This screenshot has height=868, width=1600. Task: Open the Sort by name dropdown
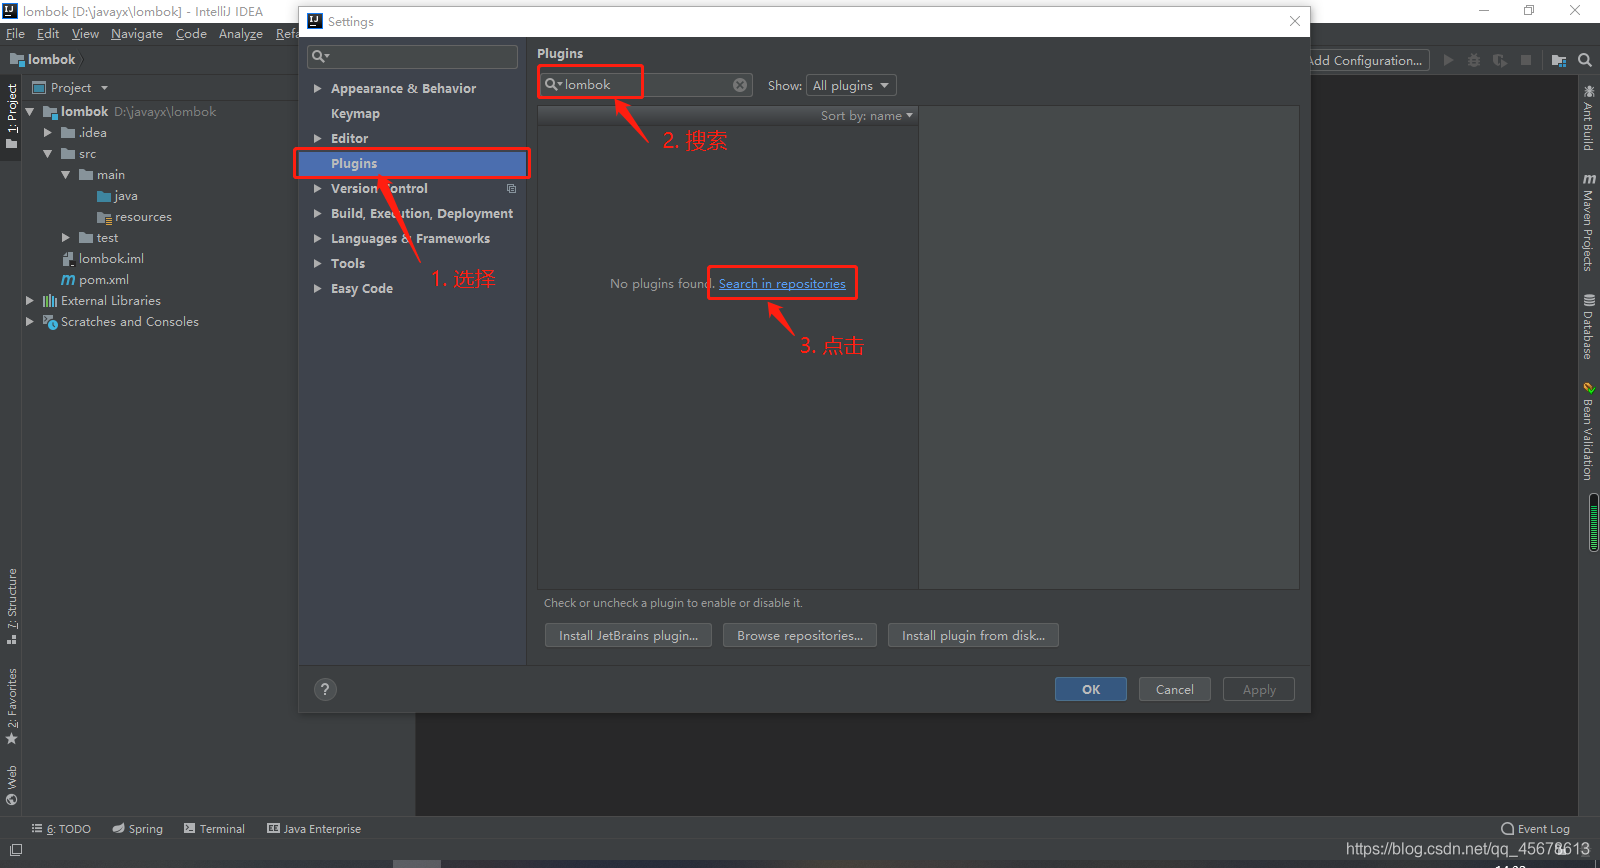tap(867, 116)
